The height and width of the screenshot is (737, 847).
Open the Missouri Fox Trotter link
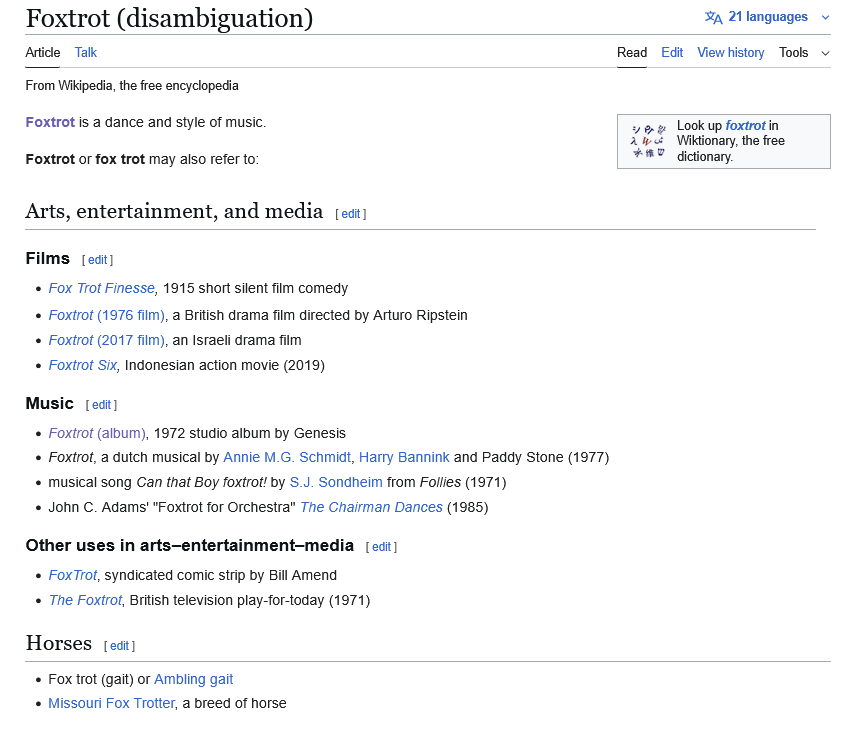111,703
